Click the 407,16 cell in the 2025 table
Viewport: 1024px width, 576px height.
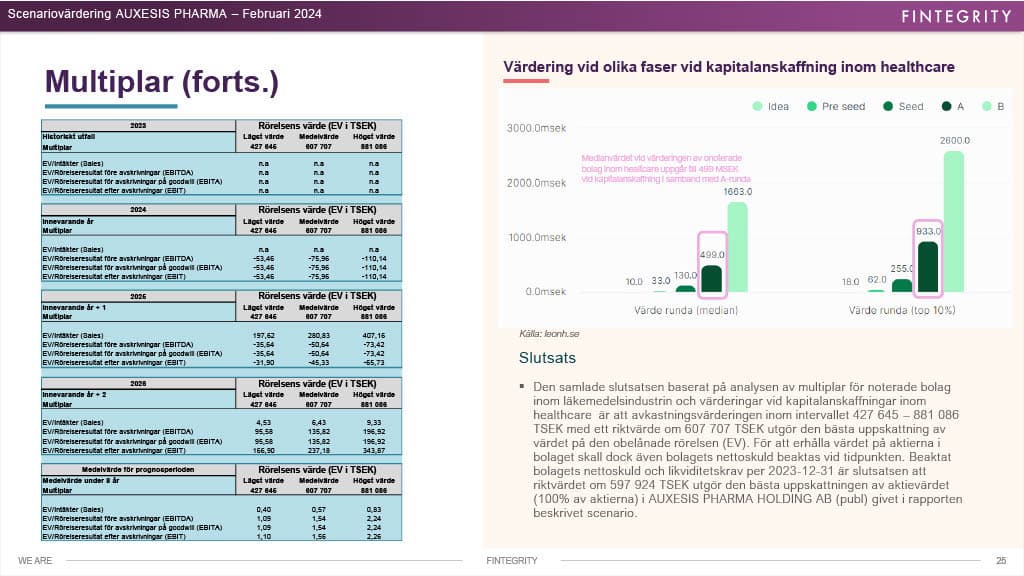tap(374, 335)
